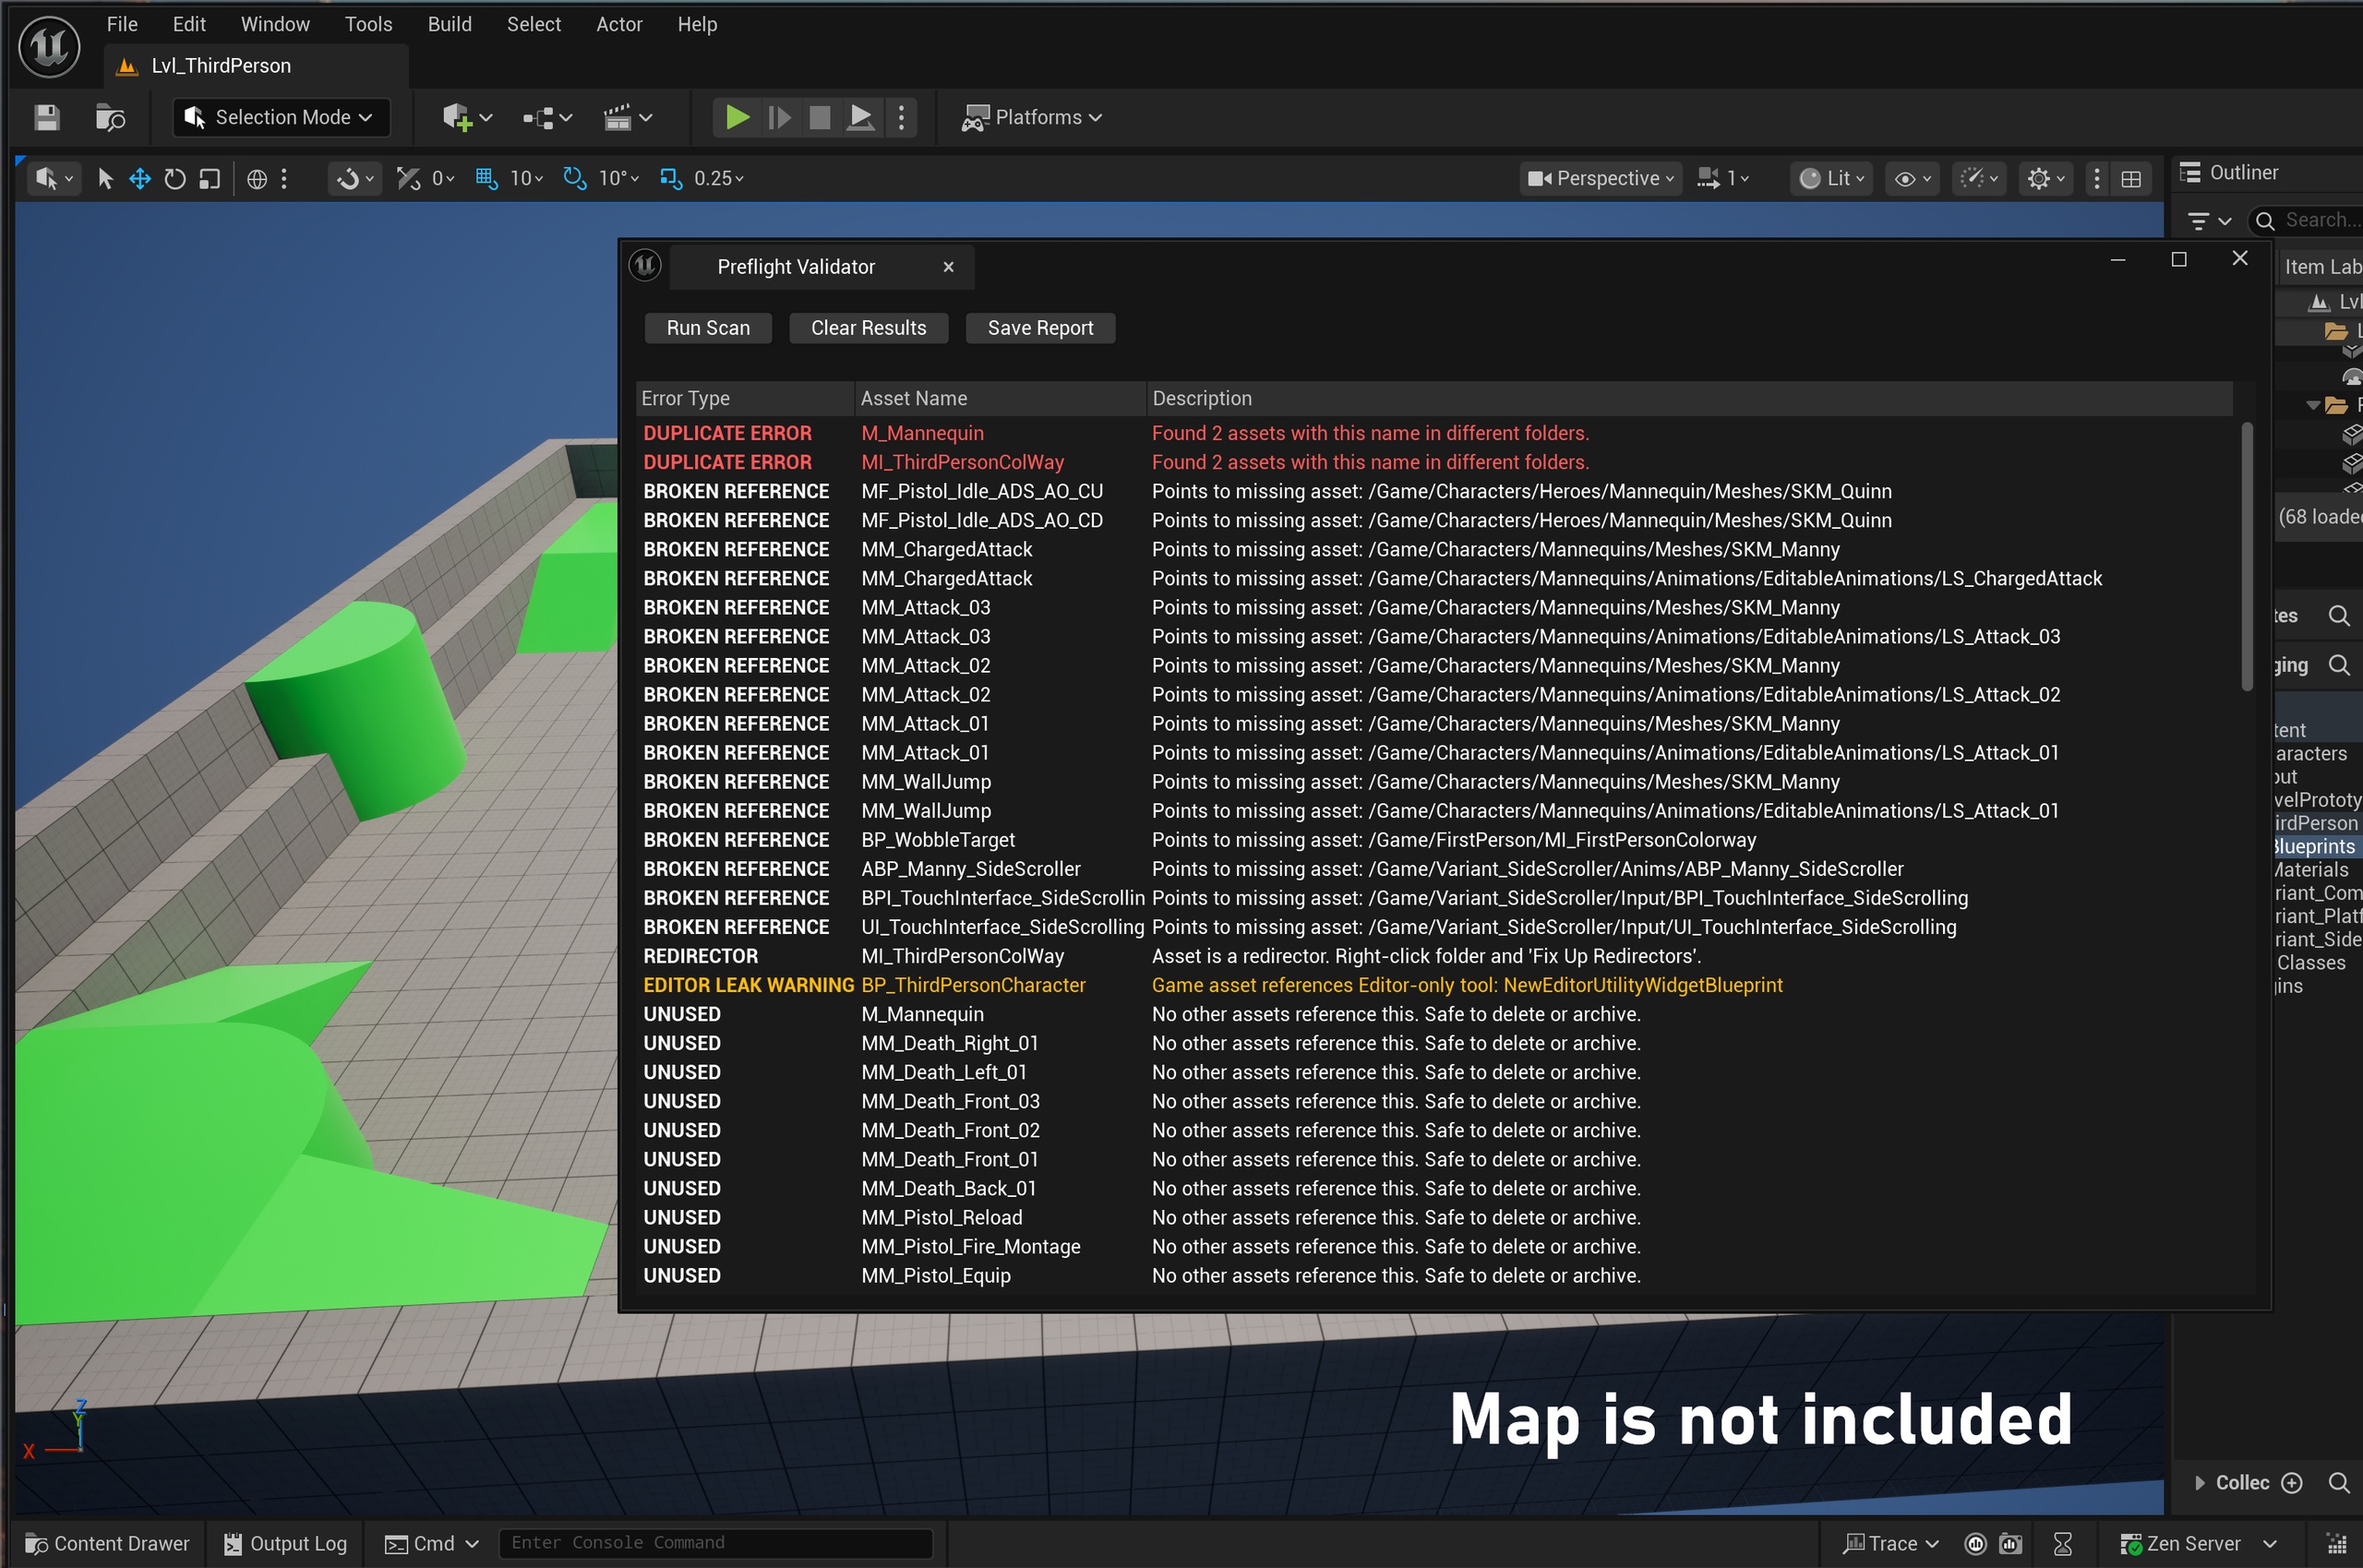This screenshot has height=1568, width=2363.
Task: Sort results by Error Type column
Action: click(745, 398)
